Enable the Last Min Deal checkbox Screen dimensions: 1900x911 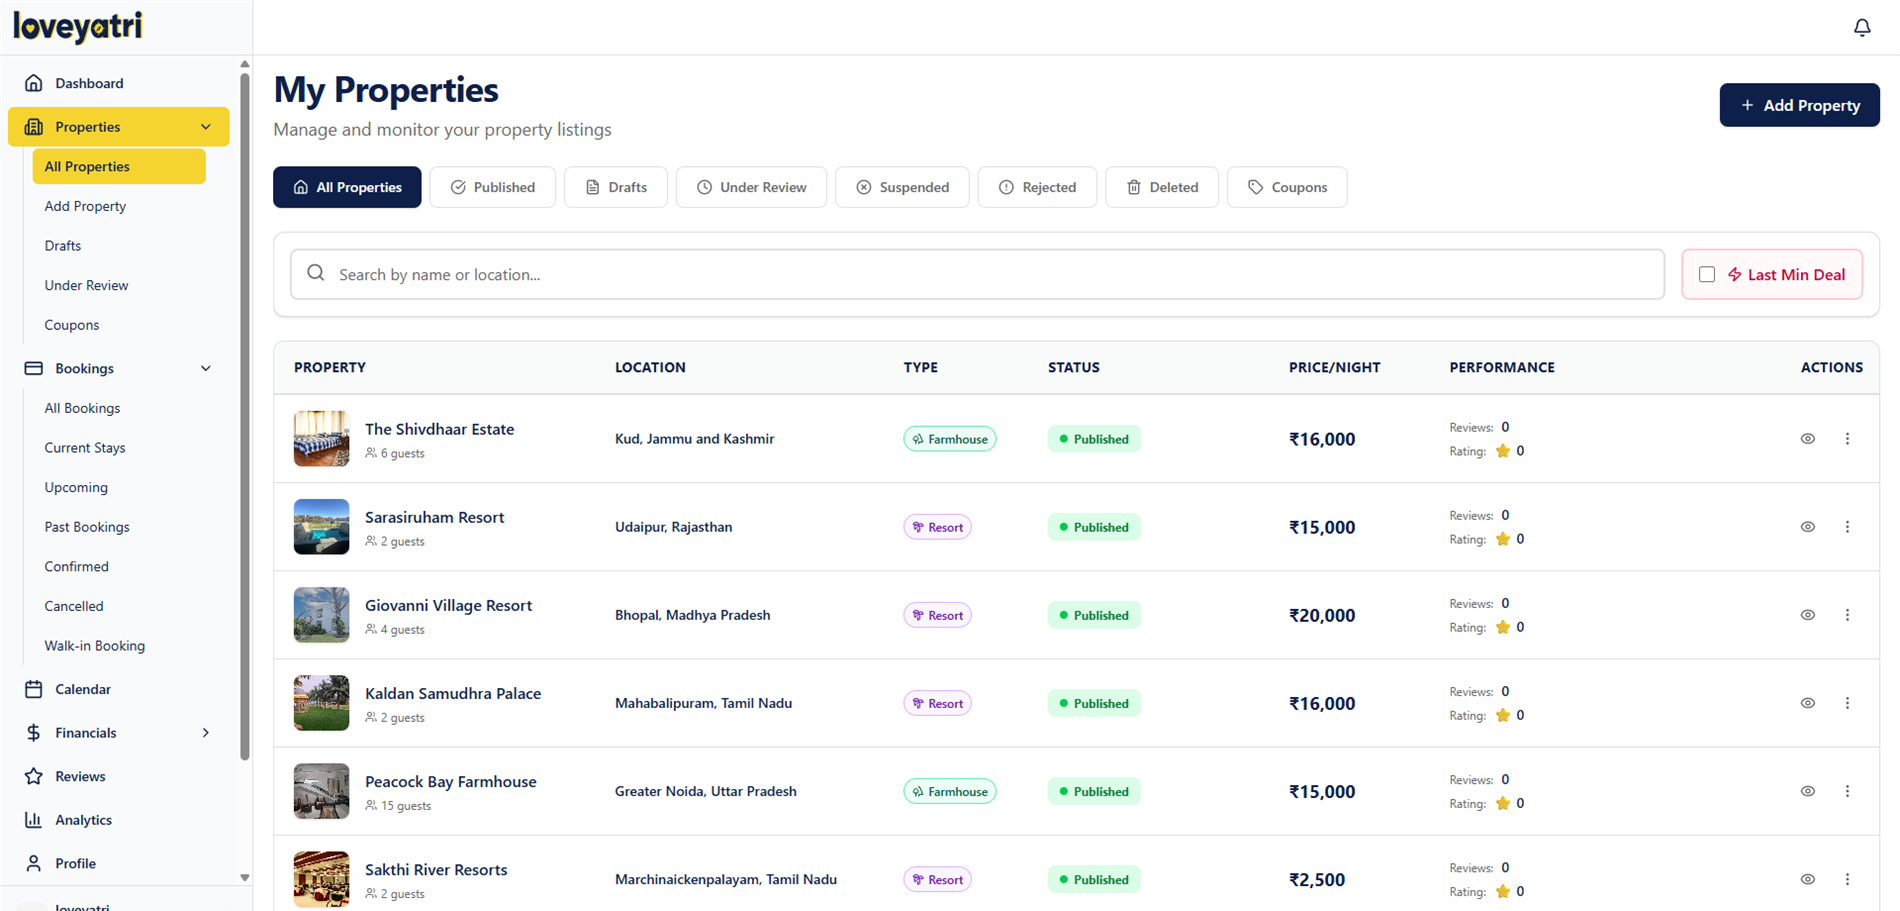1707,274
